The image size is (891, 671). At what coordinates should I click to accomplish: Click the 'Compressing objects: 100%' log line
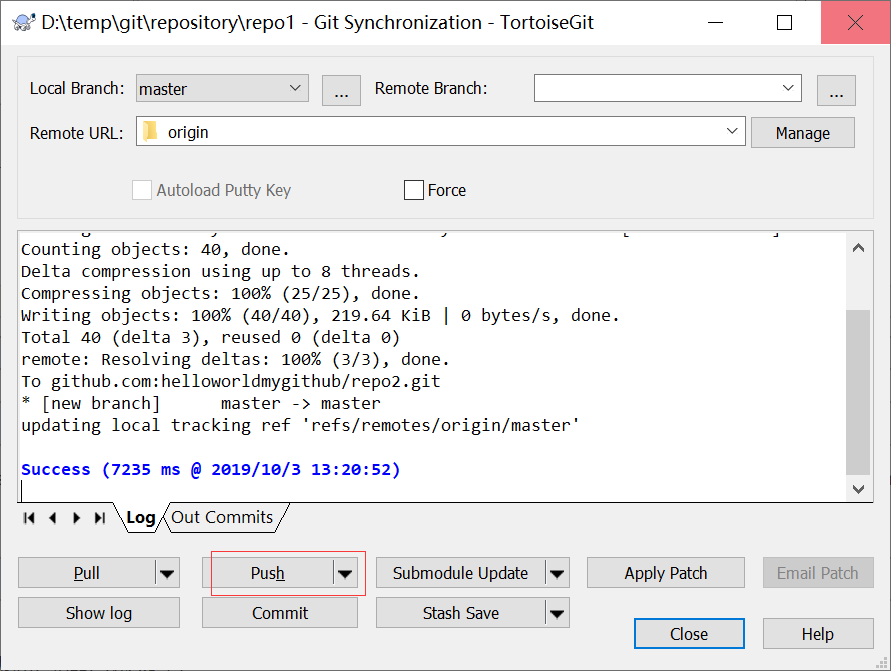click(x=220, y=293)
